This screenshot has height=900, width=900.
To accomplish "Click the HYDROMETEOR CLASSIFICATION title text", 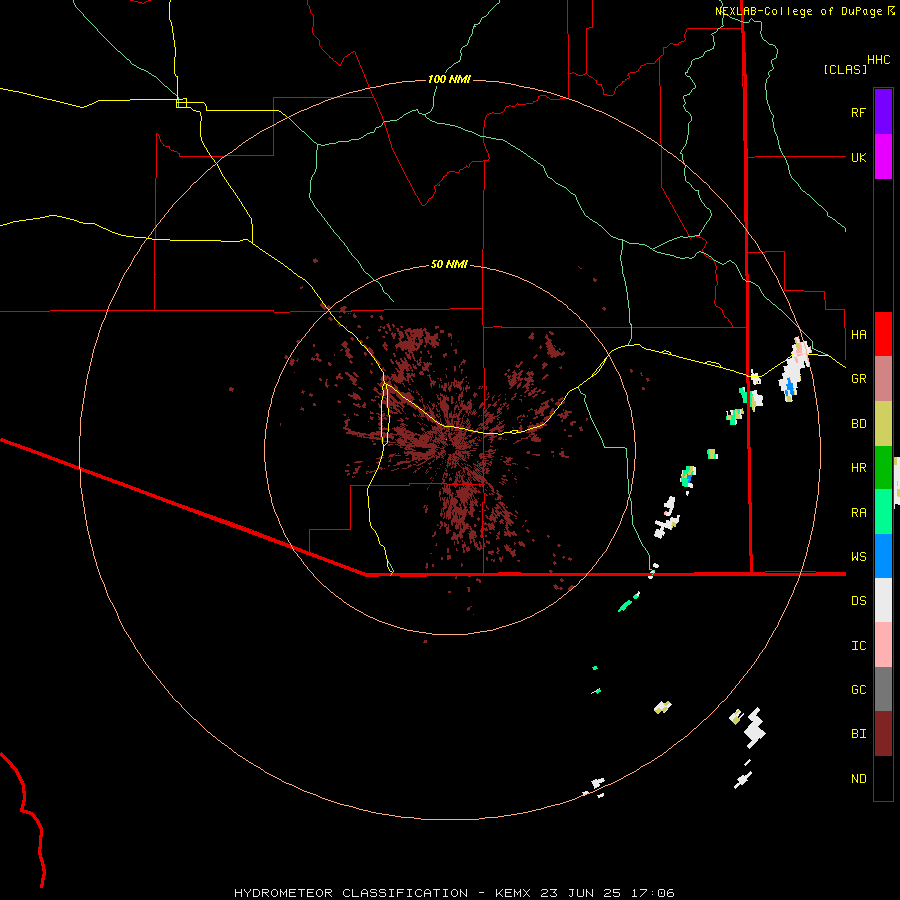I will point(351,893).
